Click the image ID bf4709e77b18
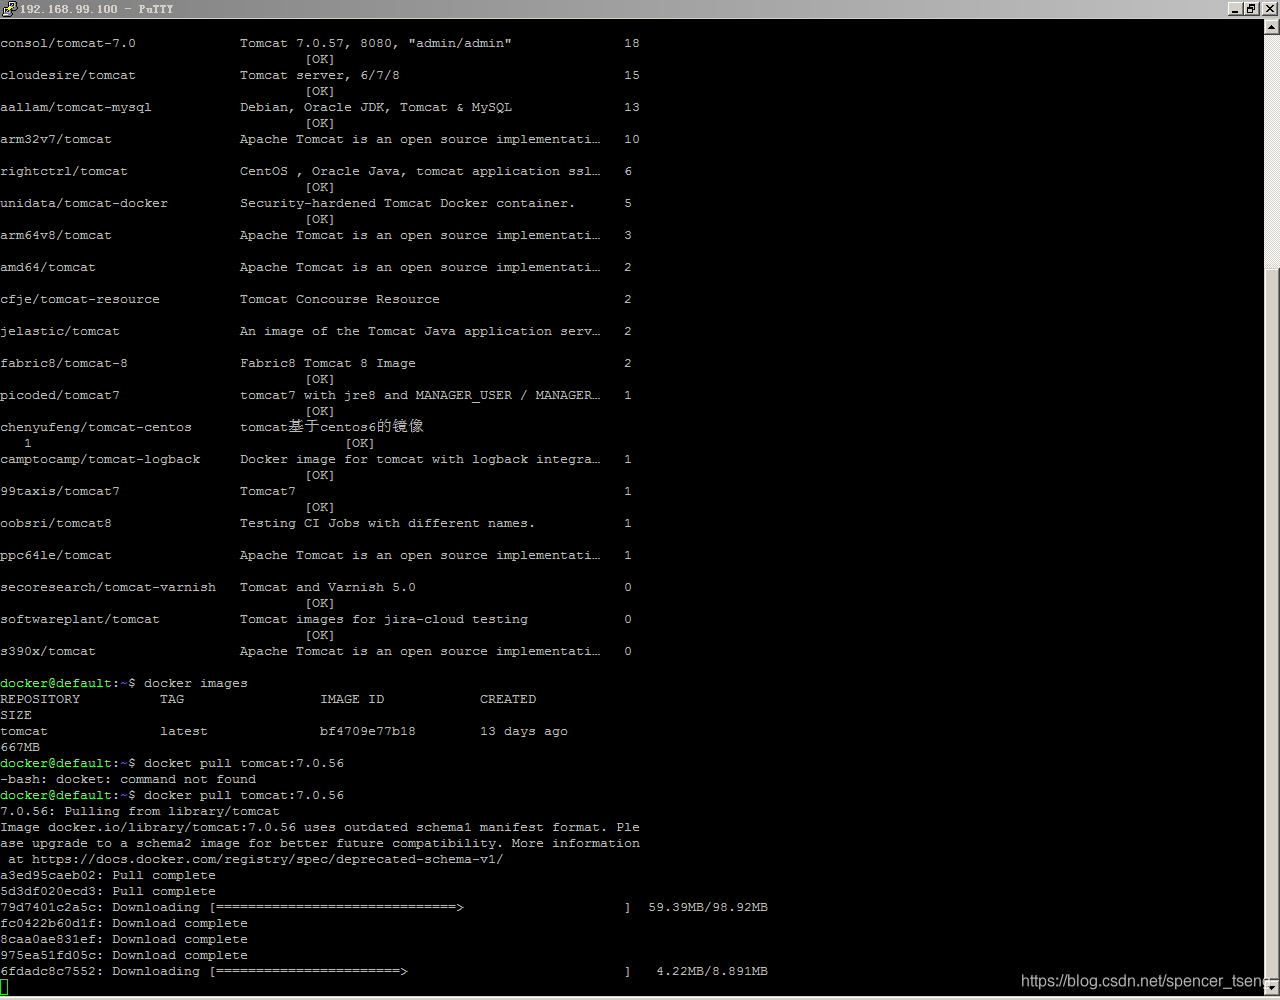This screenshot has height=1000, width=1280. point(367,731)
